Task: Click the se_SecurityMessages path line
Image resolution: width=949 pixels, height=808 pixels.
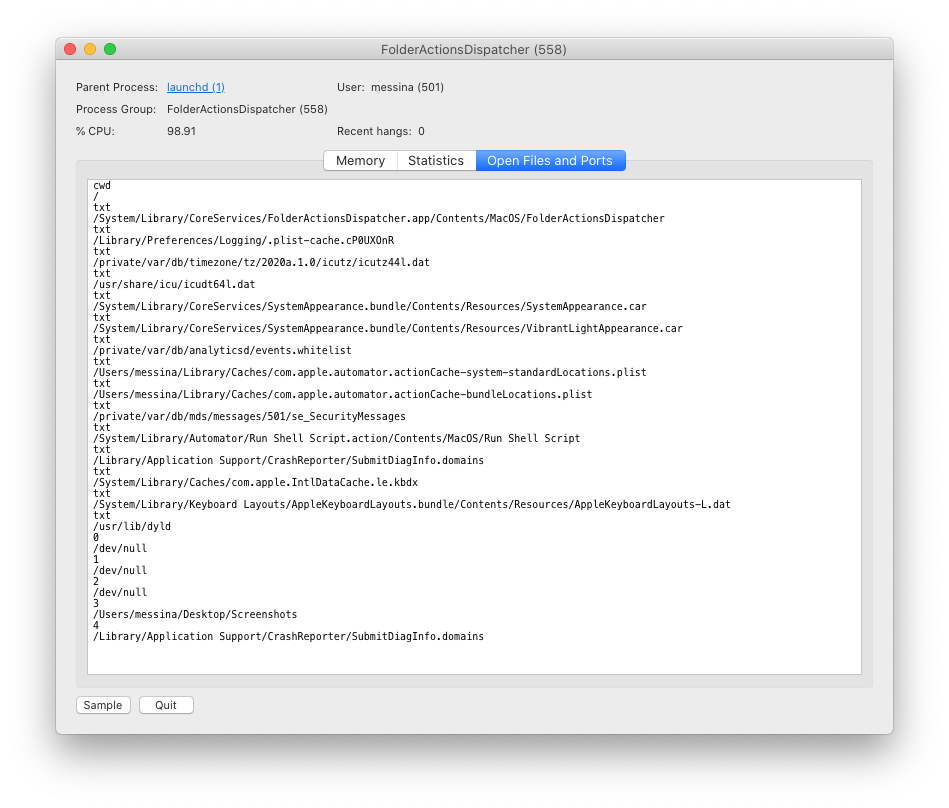Action: pyautogui.click(x=249, y=416)
